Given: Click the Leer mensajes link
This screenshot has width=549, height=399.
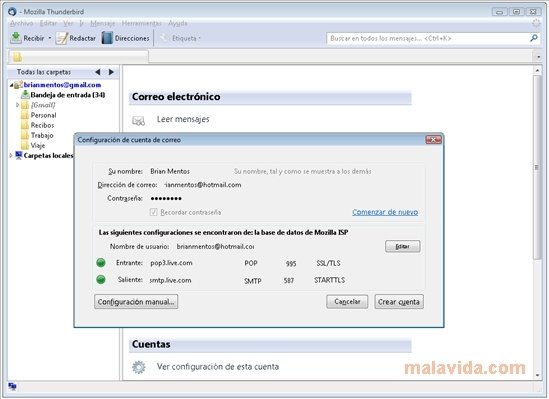Looking at the screenshot, I should click(x=183, y=119).
